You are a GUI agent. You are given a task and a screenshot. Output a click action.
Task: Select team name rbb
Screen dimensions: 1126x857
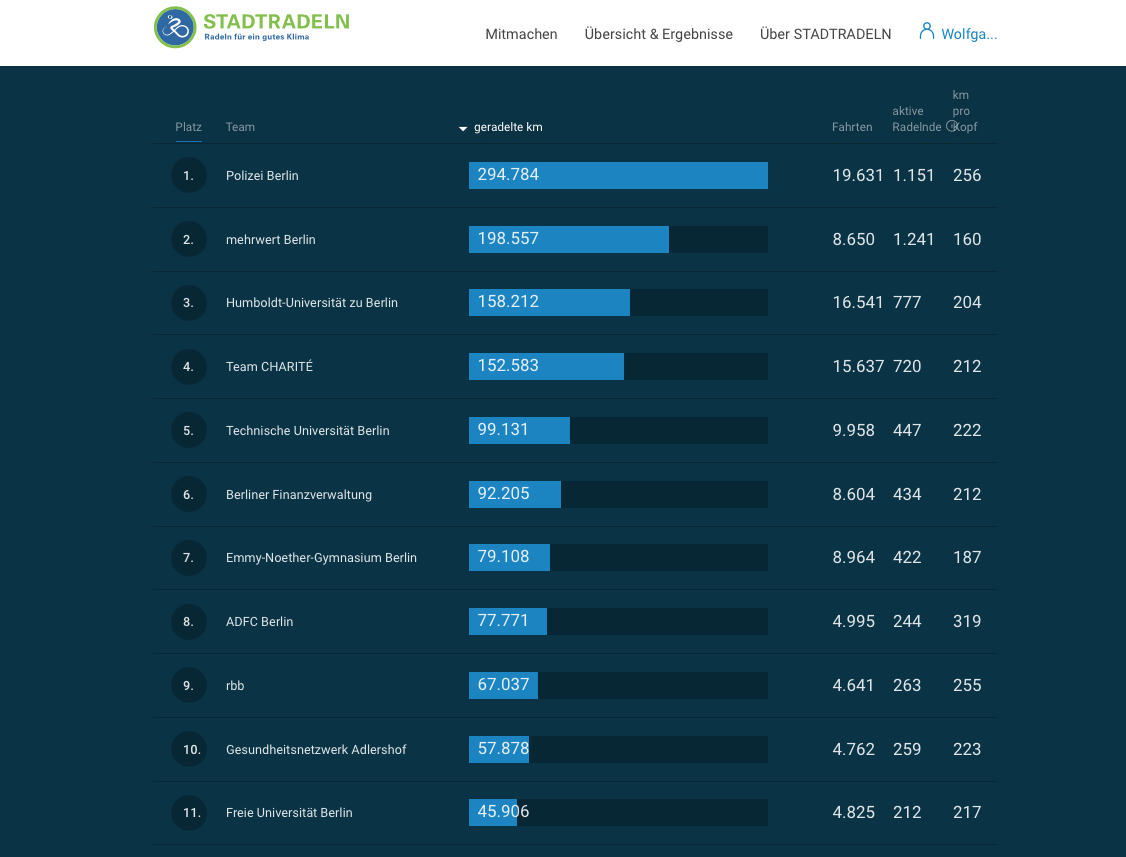[x=235, y=685]
